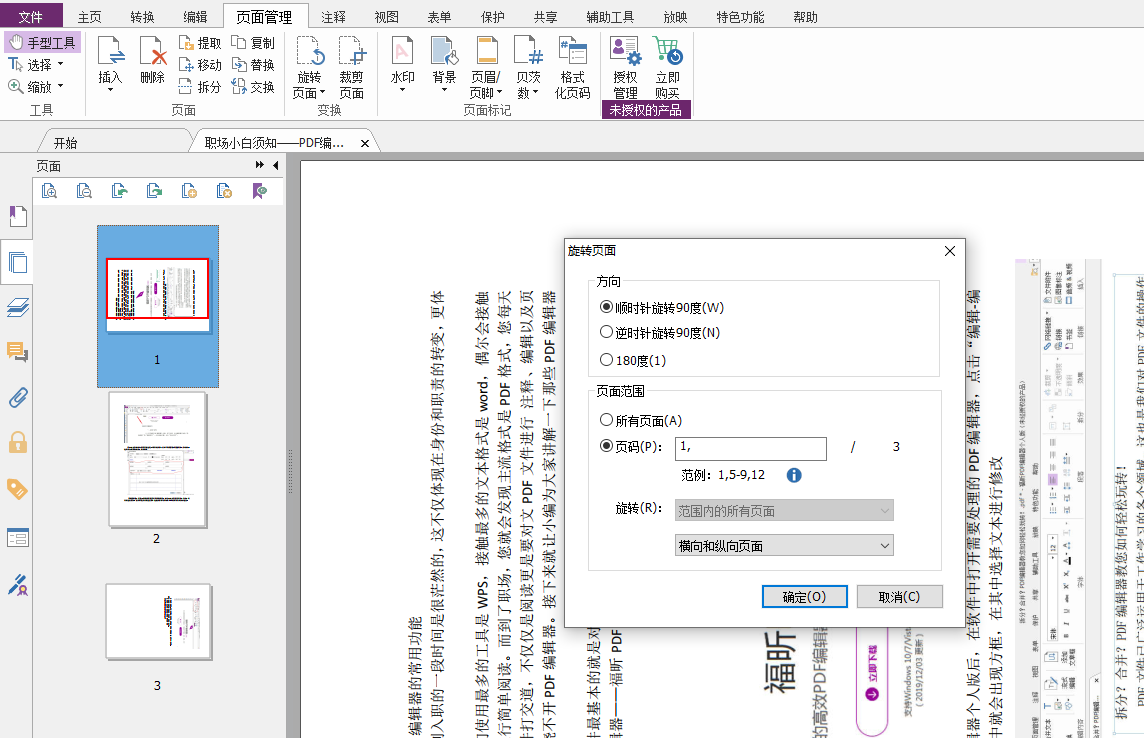Open the 文件 menu
Screen dimensions: 1144x738
coord(31,17)
